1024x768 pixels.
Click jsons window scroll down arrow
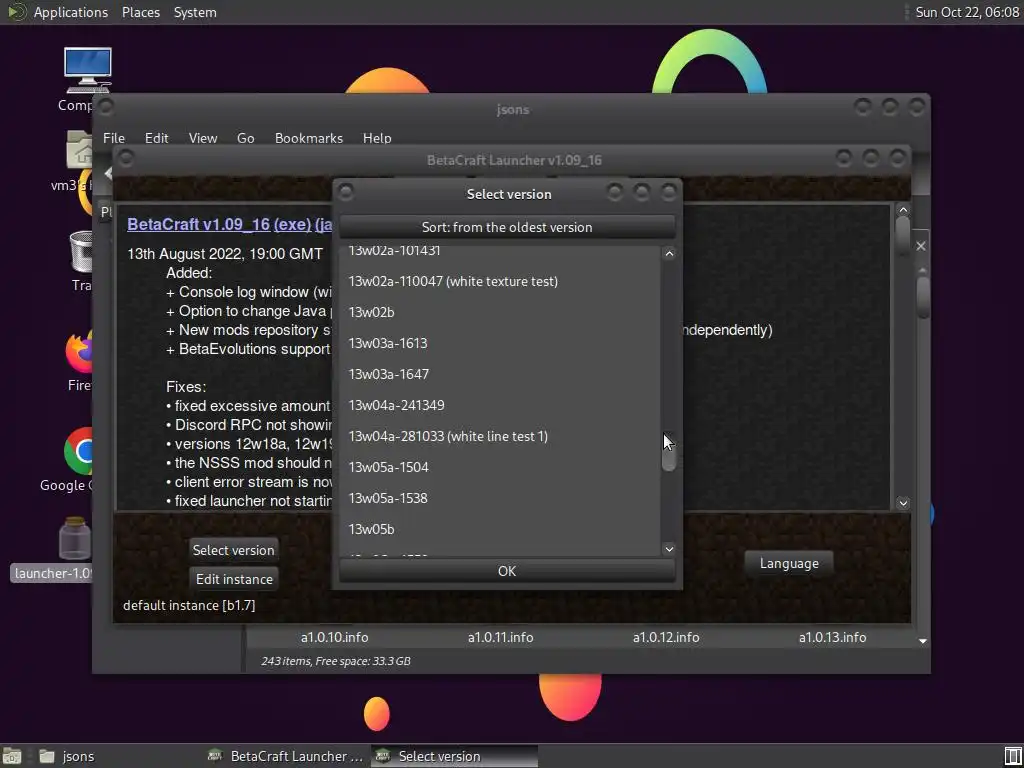pos(923,641)
